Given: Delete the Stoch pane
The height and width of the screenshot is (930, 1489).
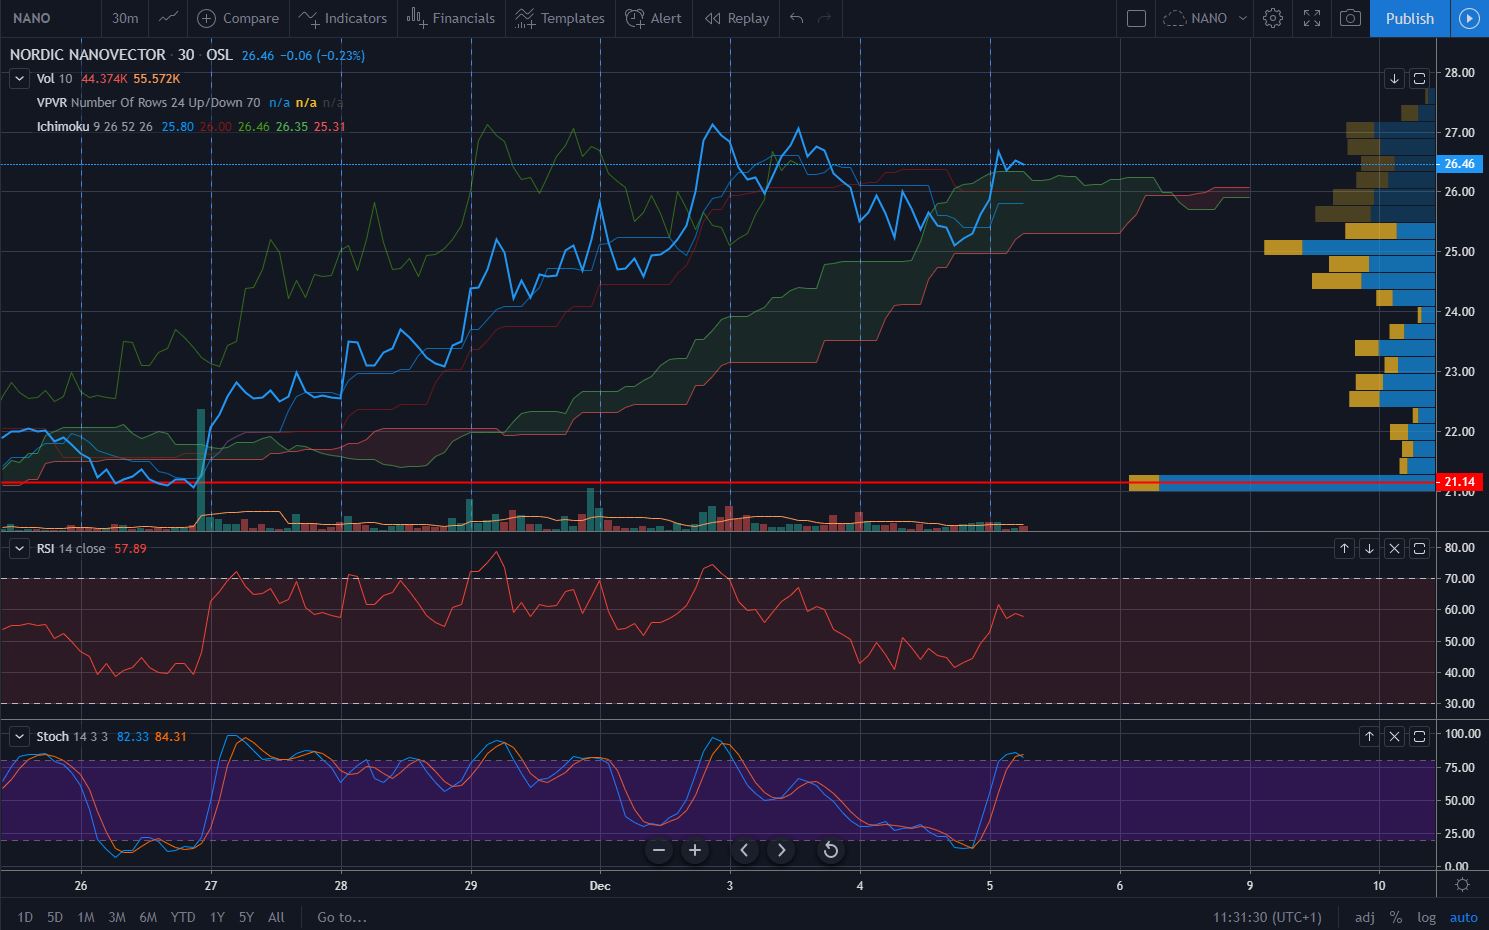Looking at the screenshot, I should click(1394, 736).
